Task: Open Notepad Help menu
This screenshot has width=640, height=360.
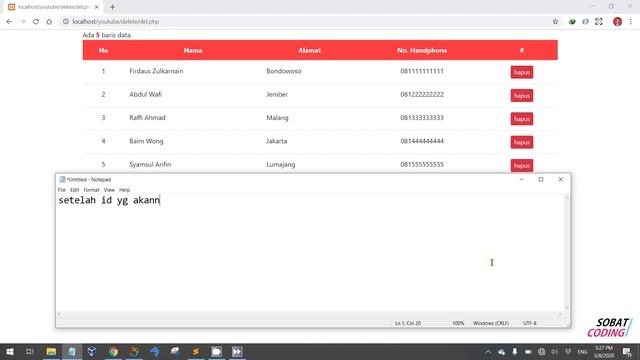Action: pos(124,190)
